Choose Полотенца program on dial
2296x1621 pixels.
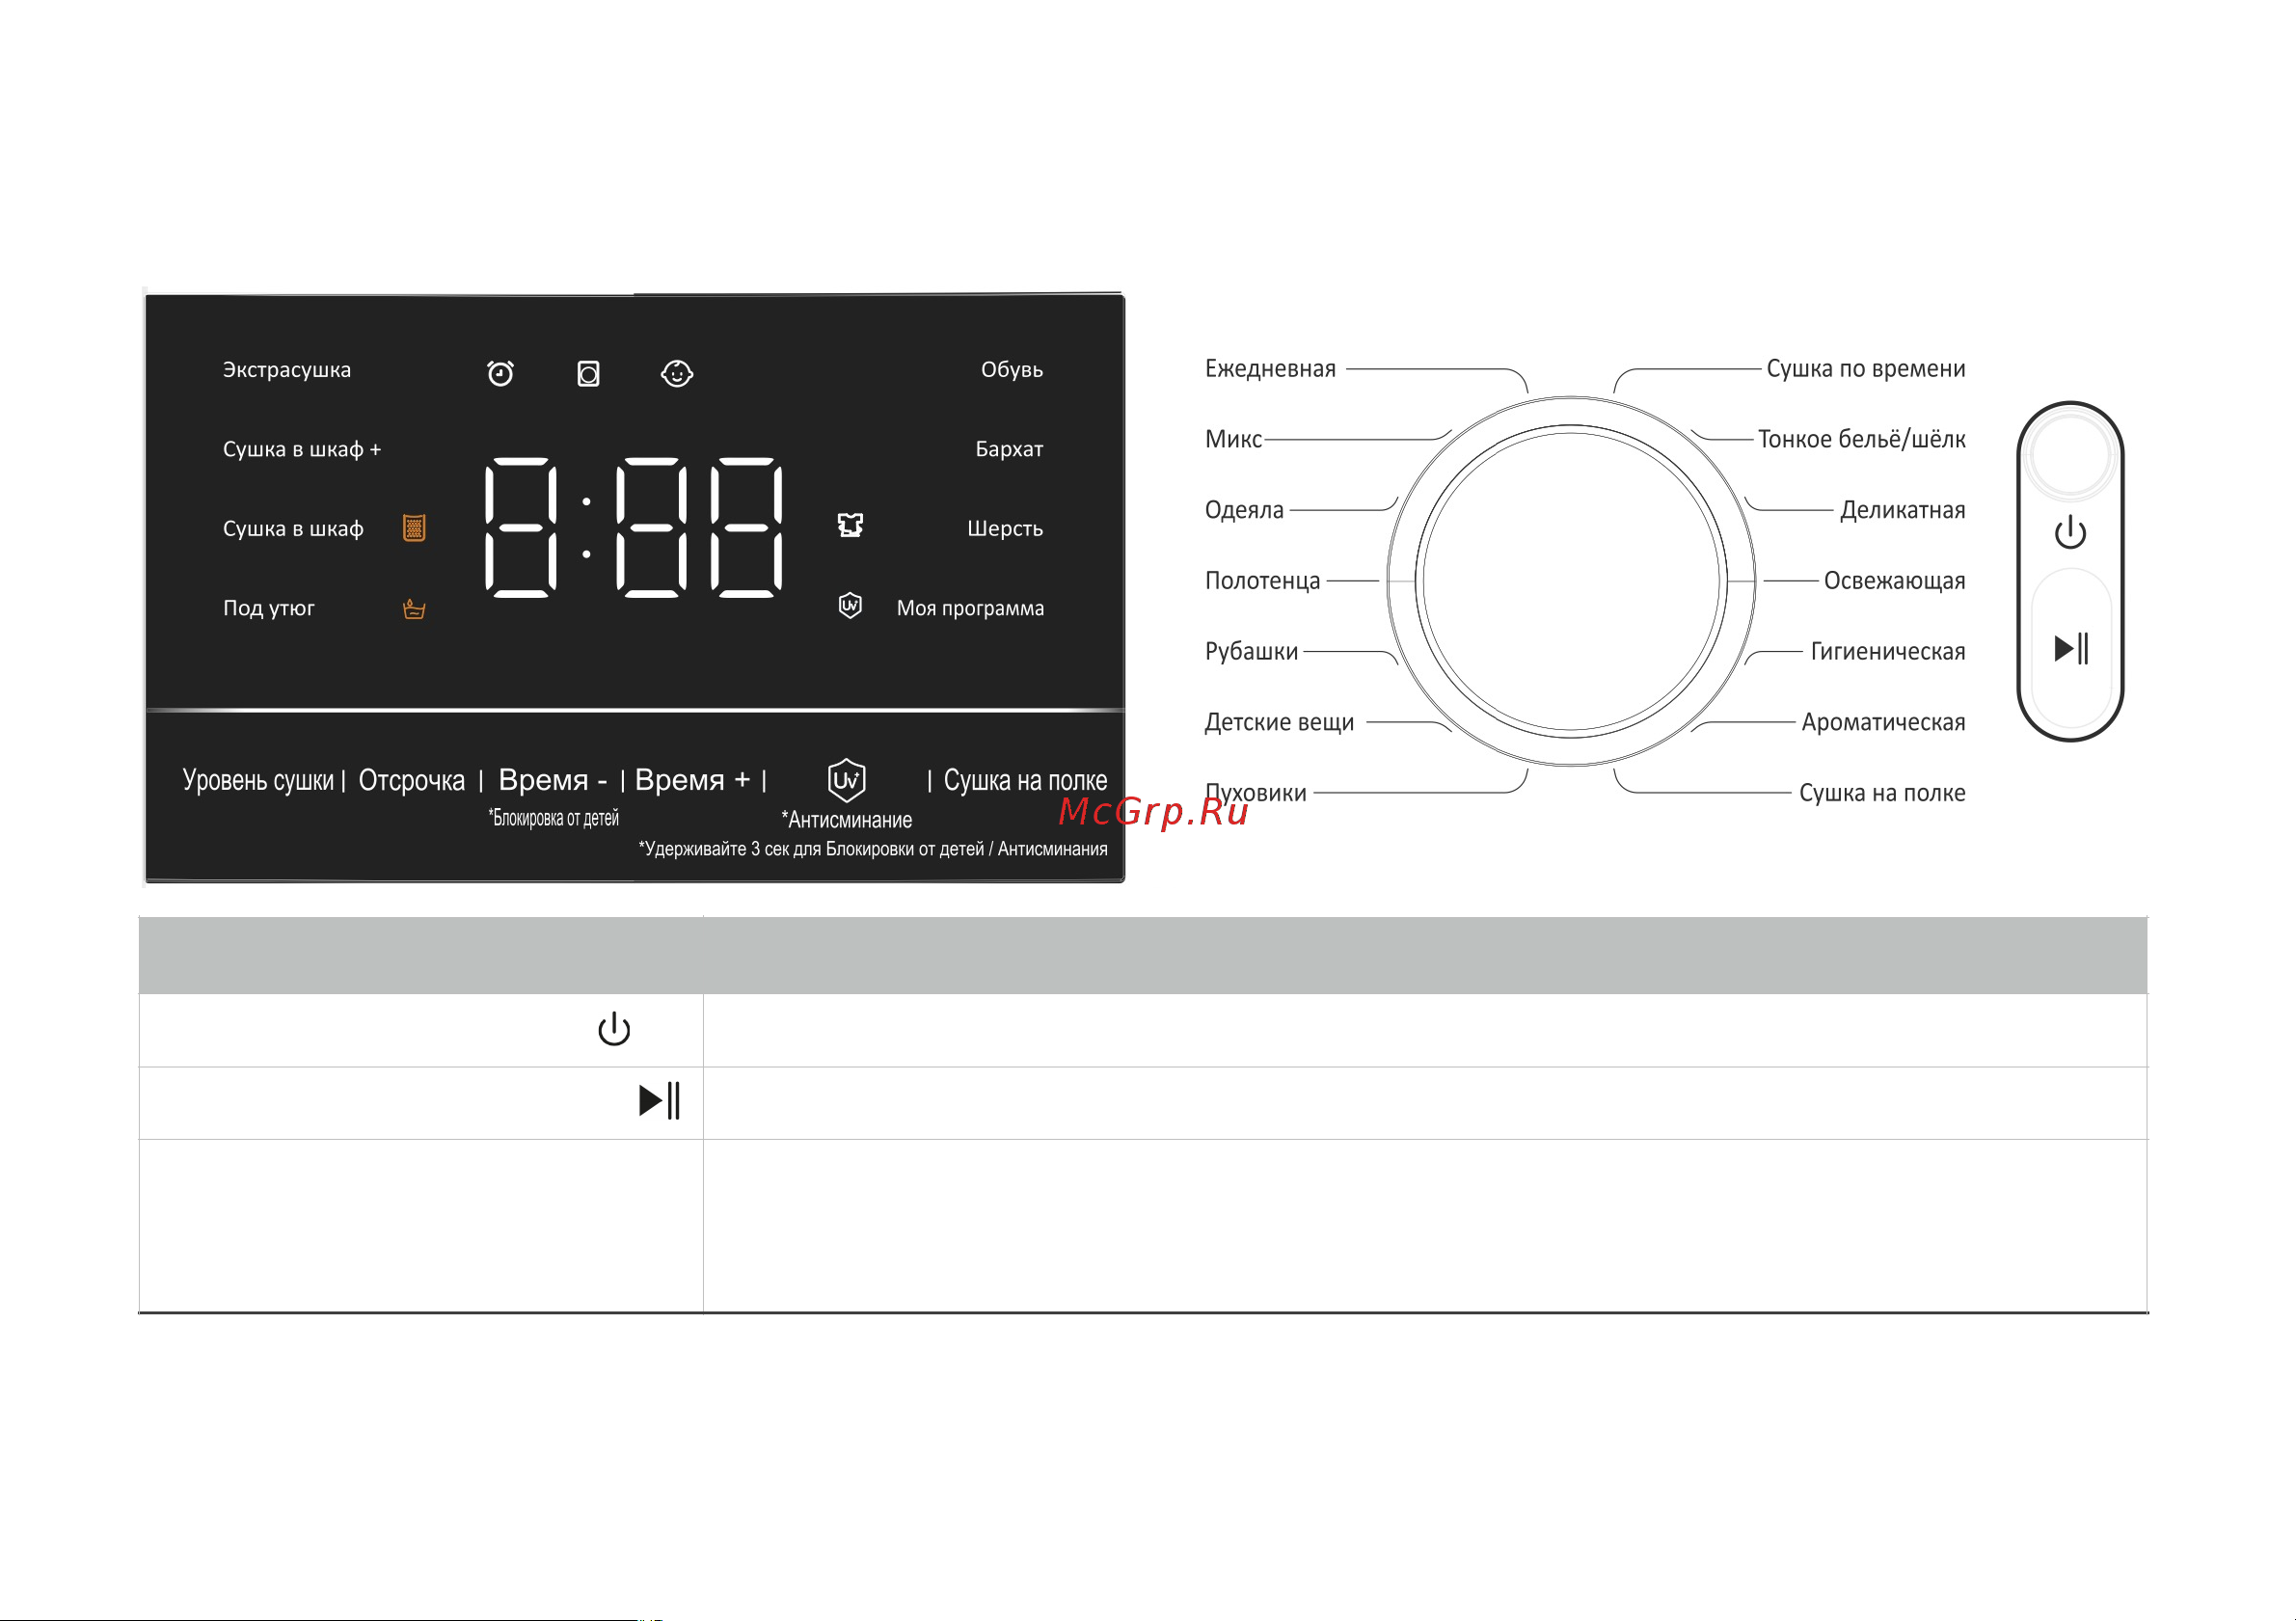click(x=1262, y=581)
